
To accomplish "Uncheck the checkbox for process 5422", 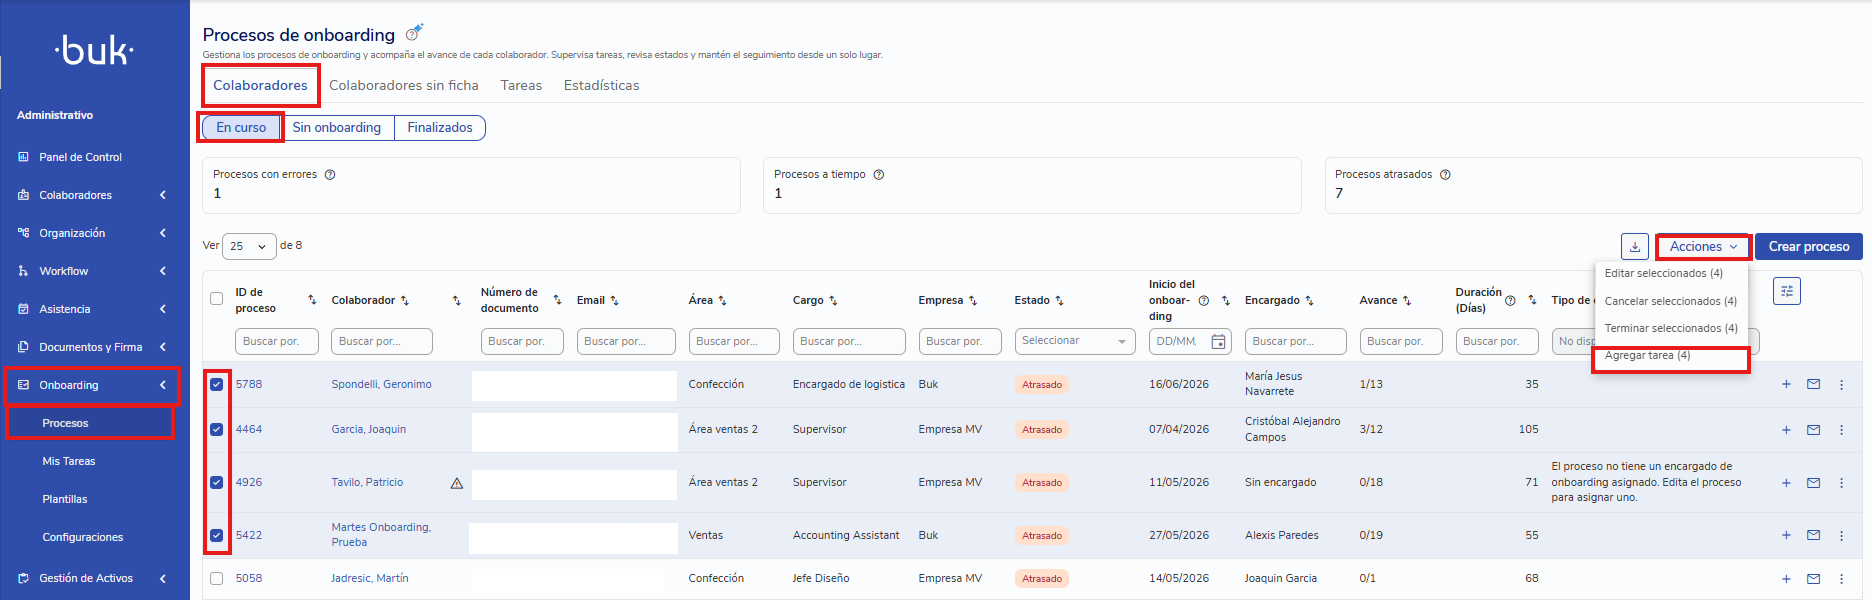I will pos(216,535).
